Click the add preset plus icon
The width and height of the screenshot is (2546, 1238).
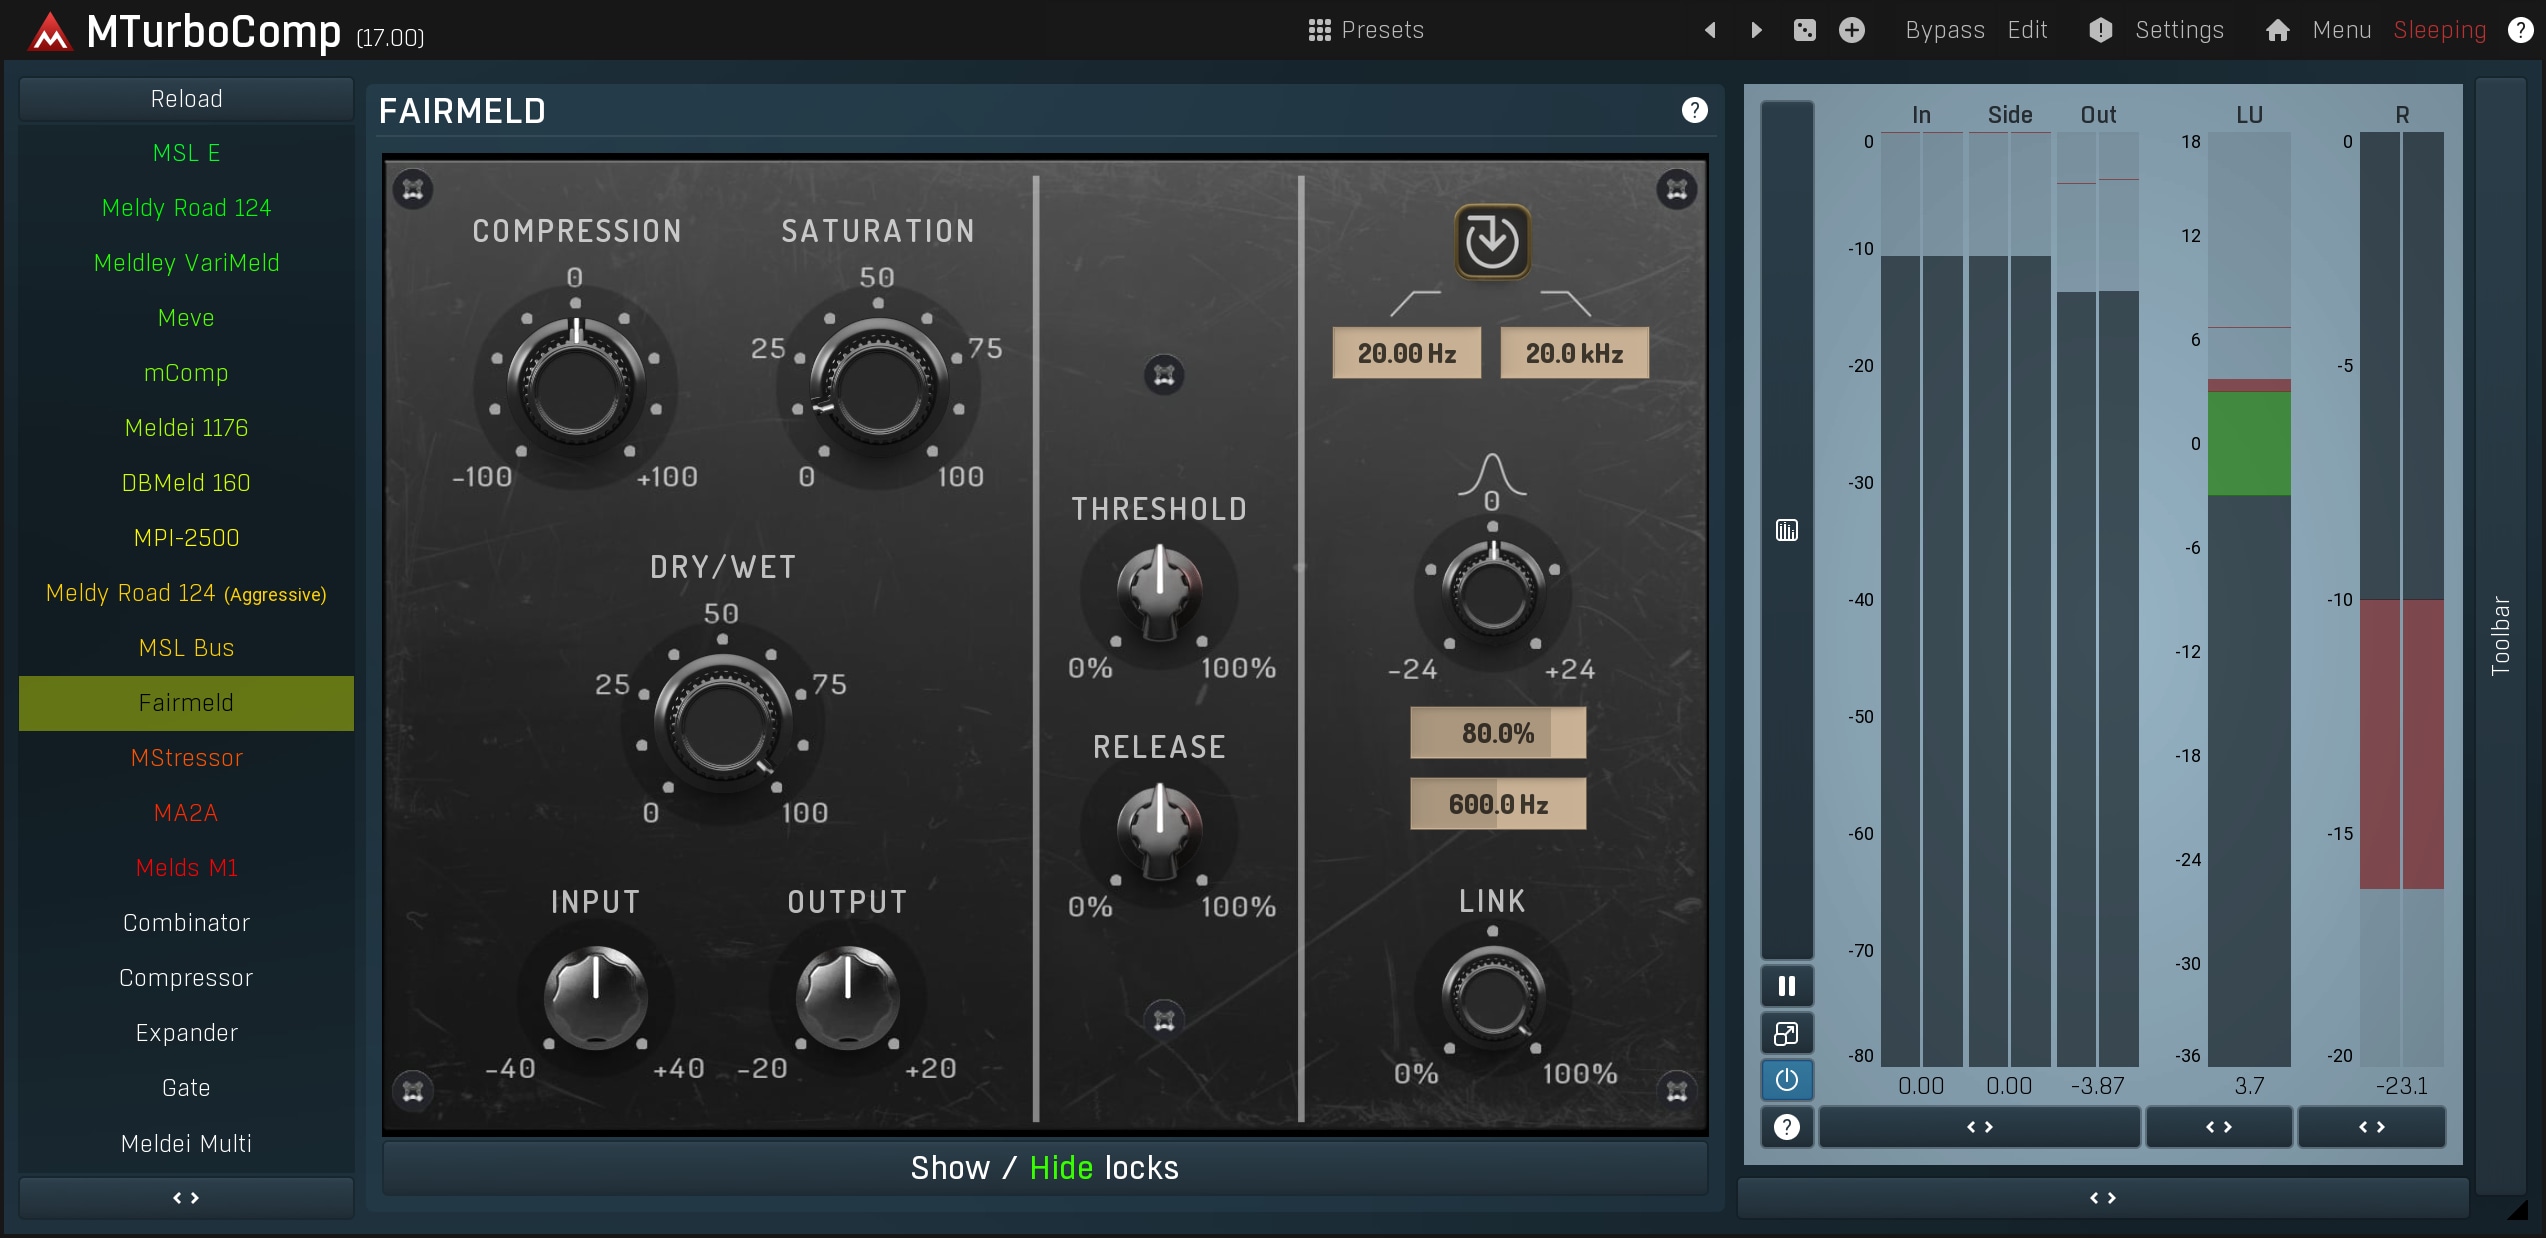coord(1852,30)
